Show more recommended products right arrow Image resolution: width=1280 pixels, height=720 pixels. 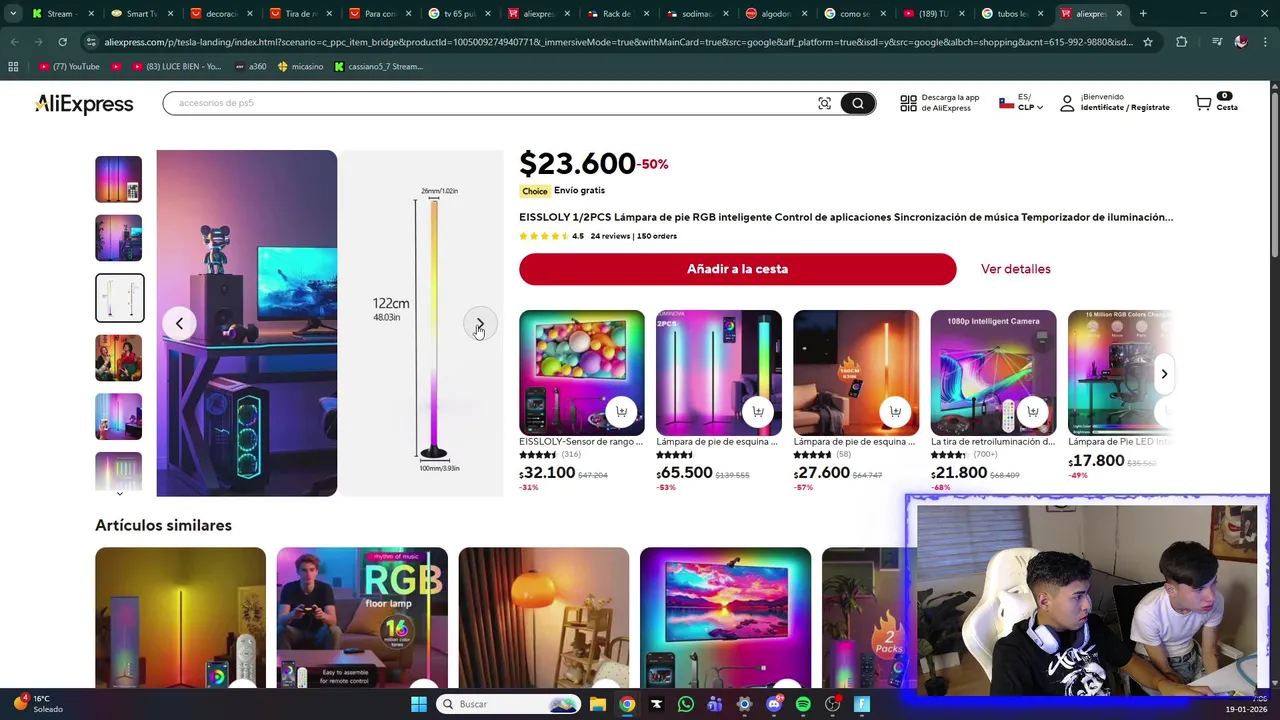click(x=1164, y=374)
